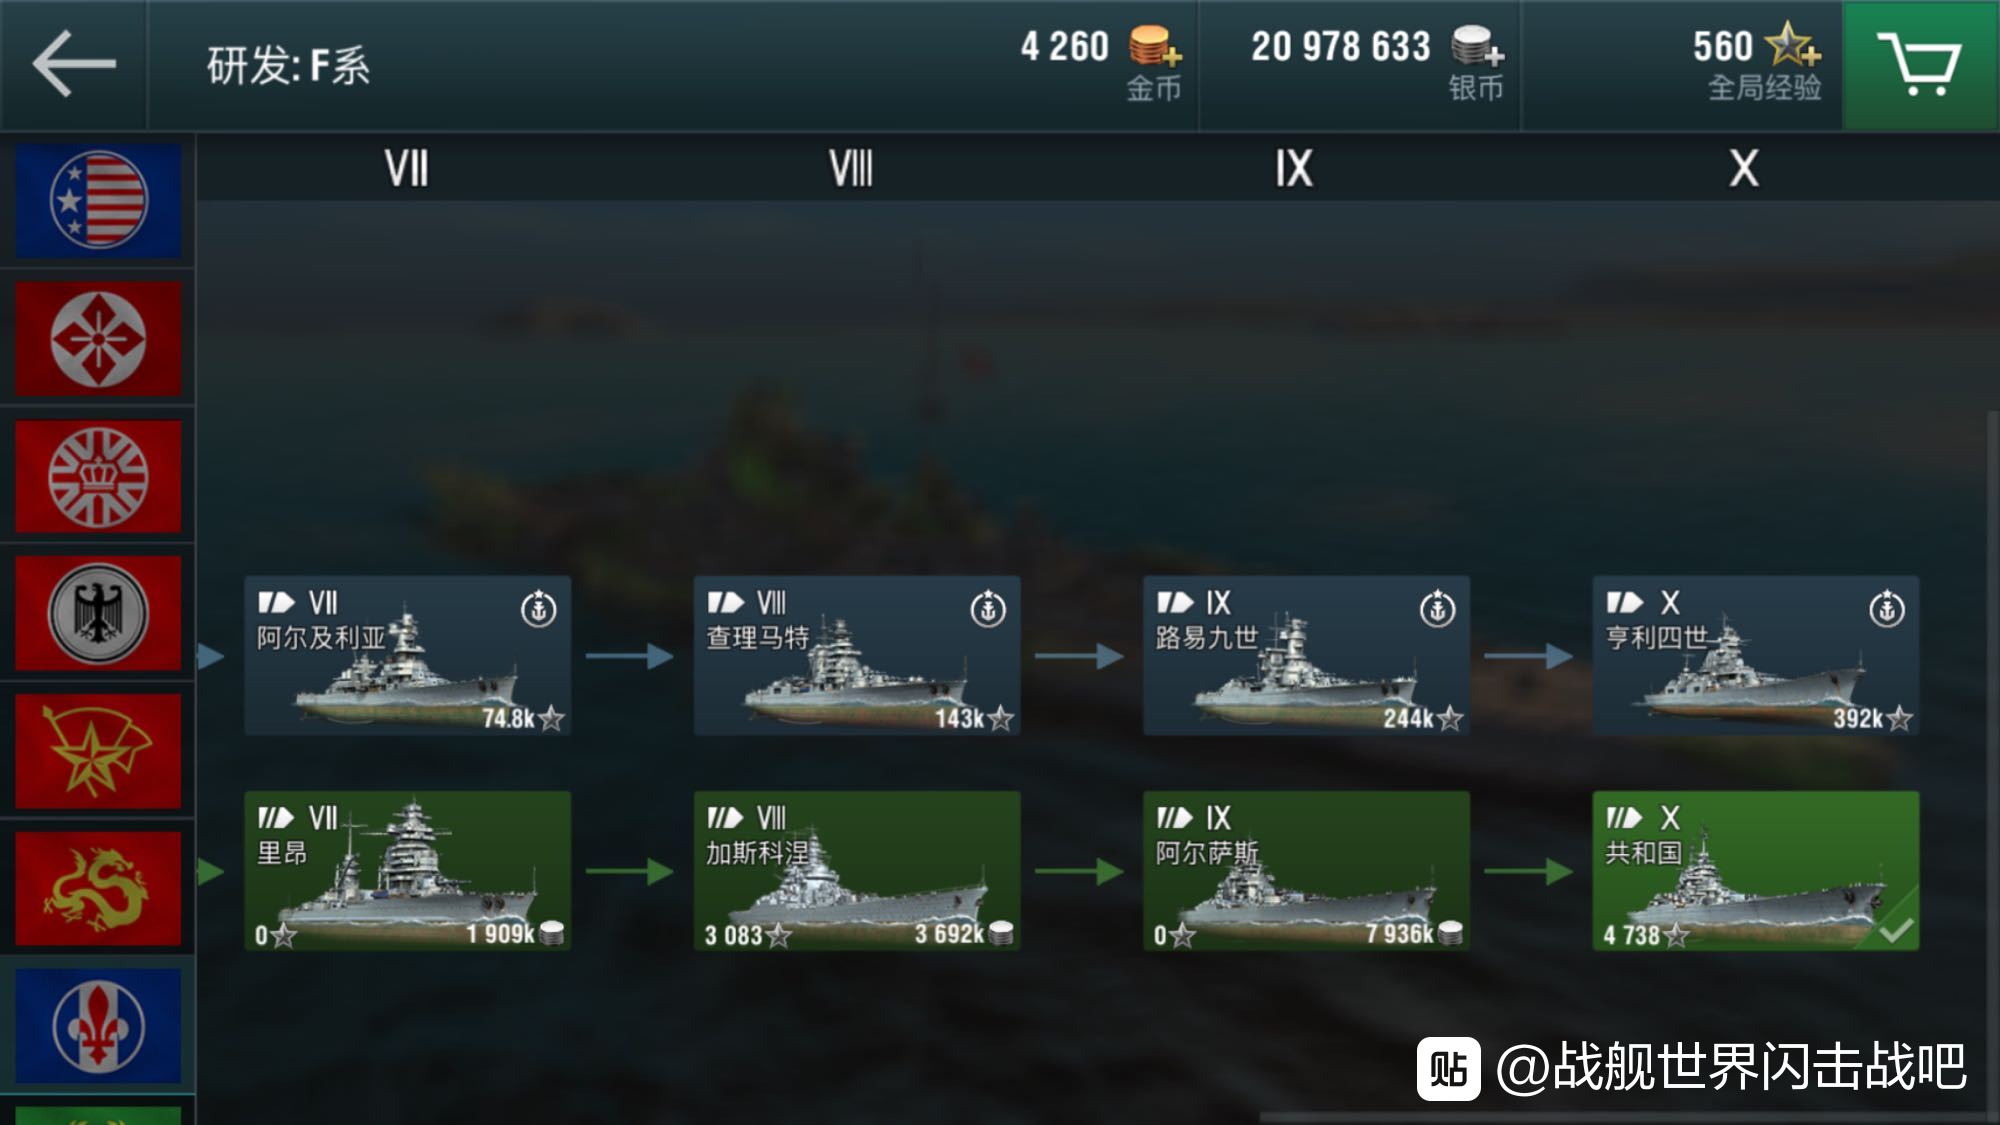Choose the French fleur-de-lis nation flag
This screenshot has width=2000, height=1125.
click(98, 1026)
